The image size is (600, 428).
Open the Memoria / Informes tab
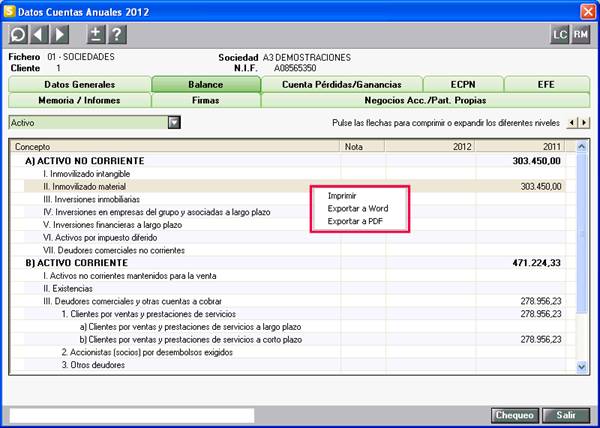(x=80, y=101)
